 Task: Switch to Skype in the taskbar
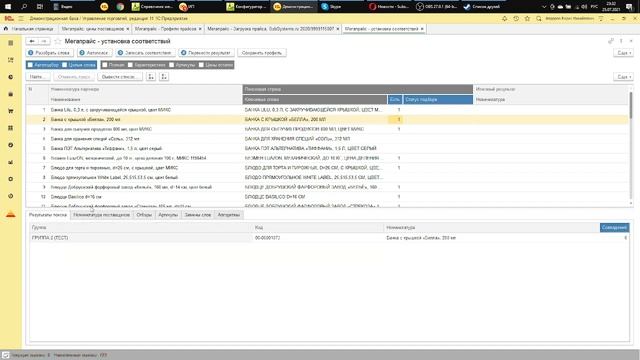click(331, 7)
